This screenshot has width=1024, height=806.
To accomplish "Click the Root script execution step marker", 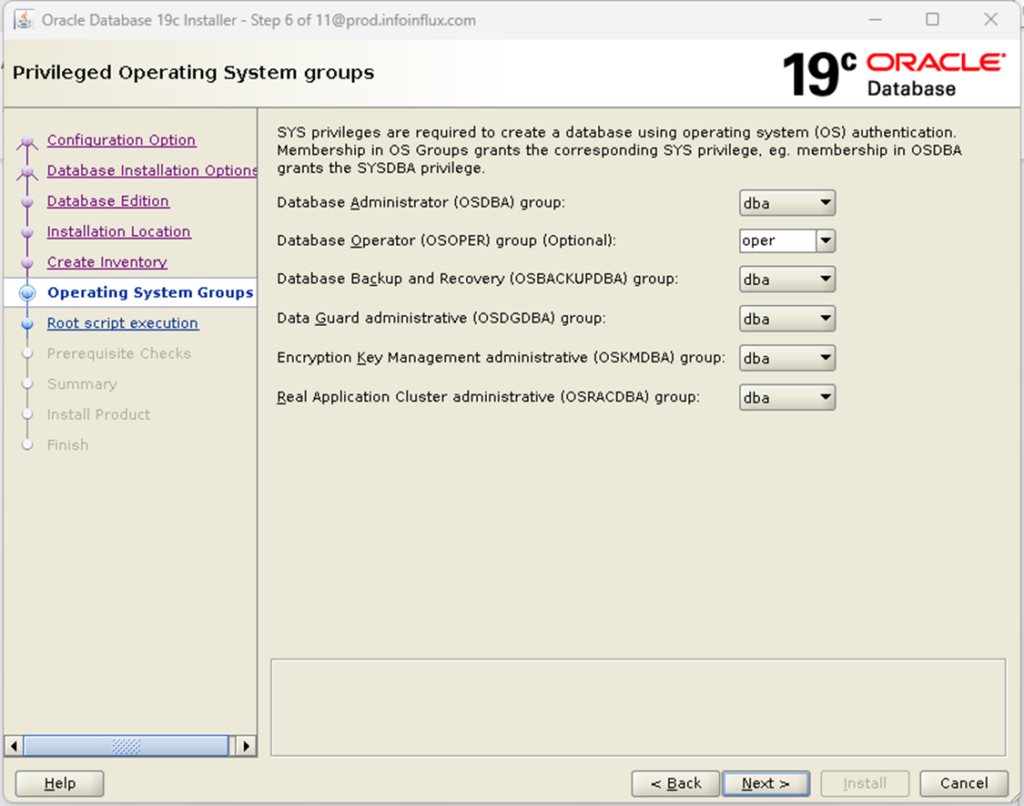I will coord(29,323).
